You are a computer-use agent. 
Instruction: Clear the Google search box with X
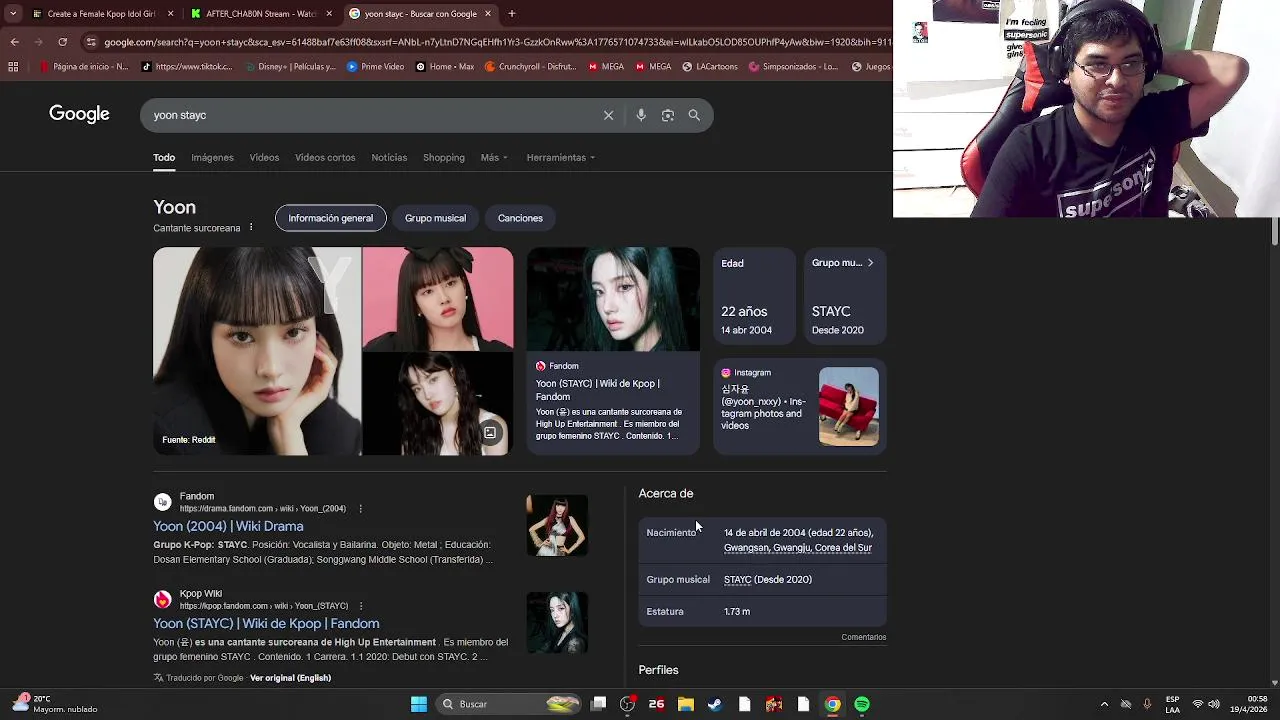(608, 115)
